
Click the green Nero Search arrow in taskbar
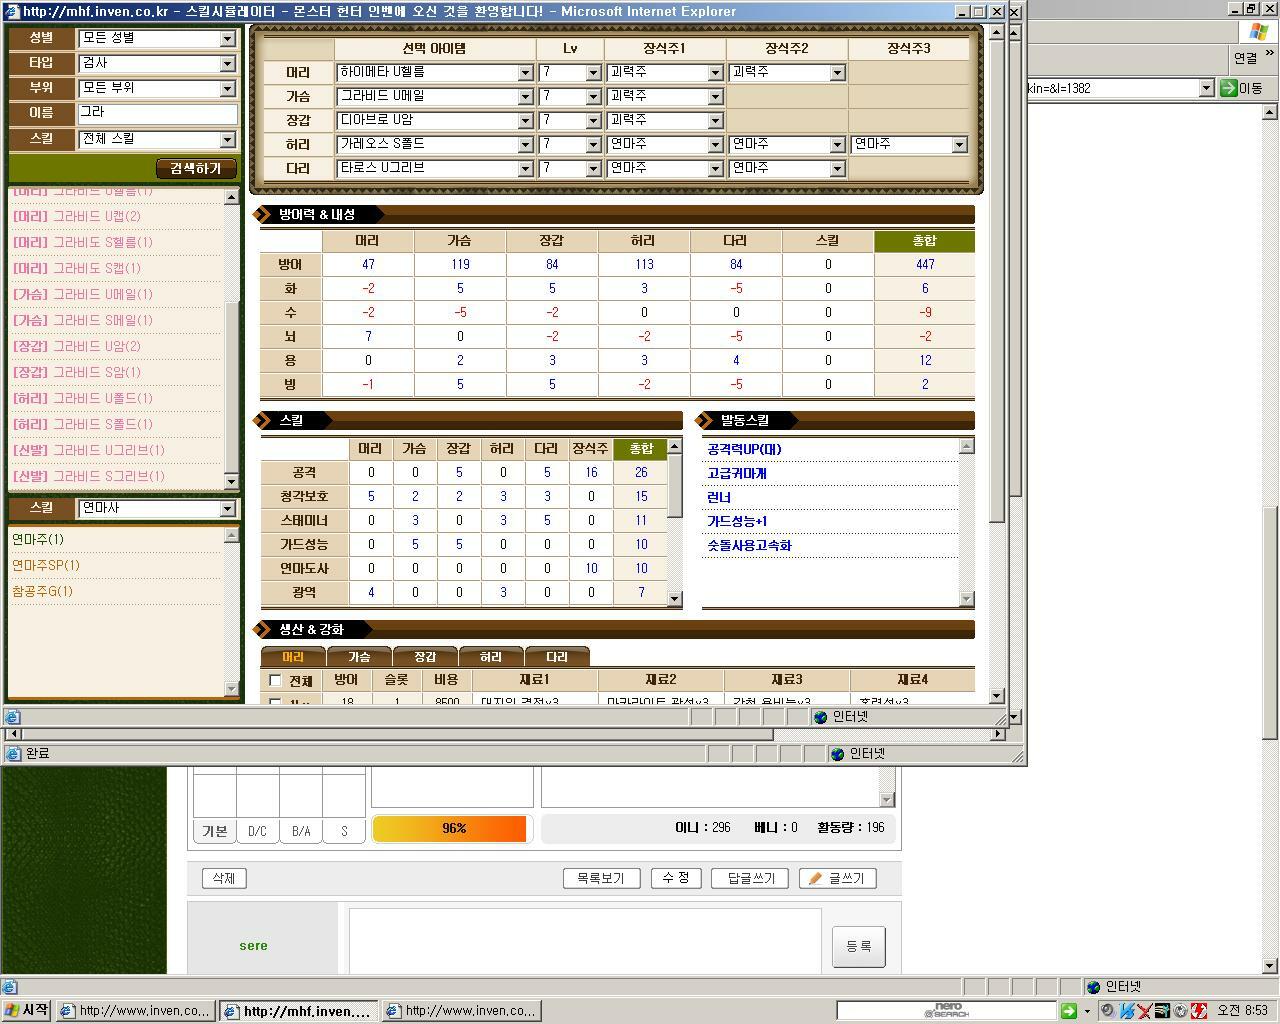pyautogui.click(x=1069, y=1011)
